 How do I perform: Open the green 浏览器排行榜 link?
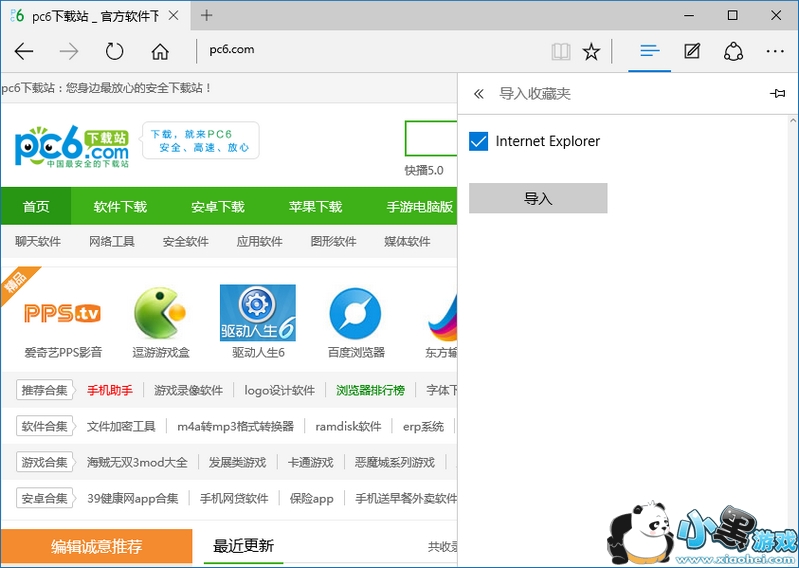coord(370,390)
